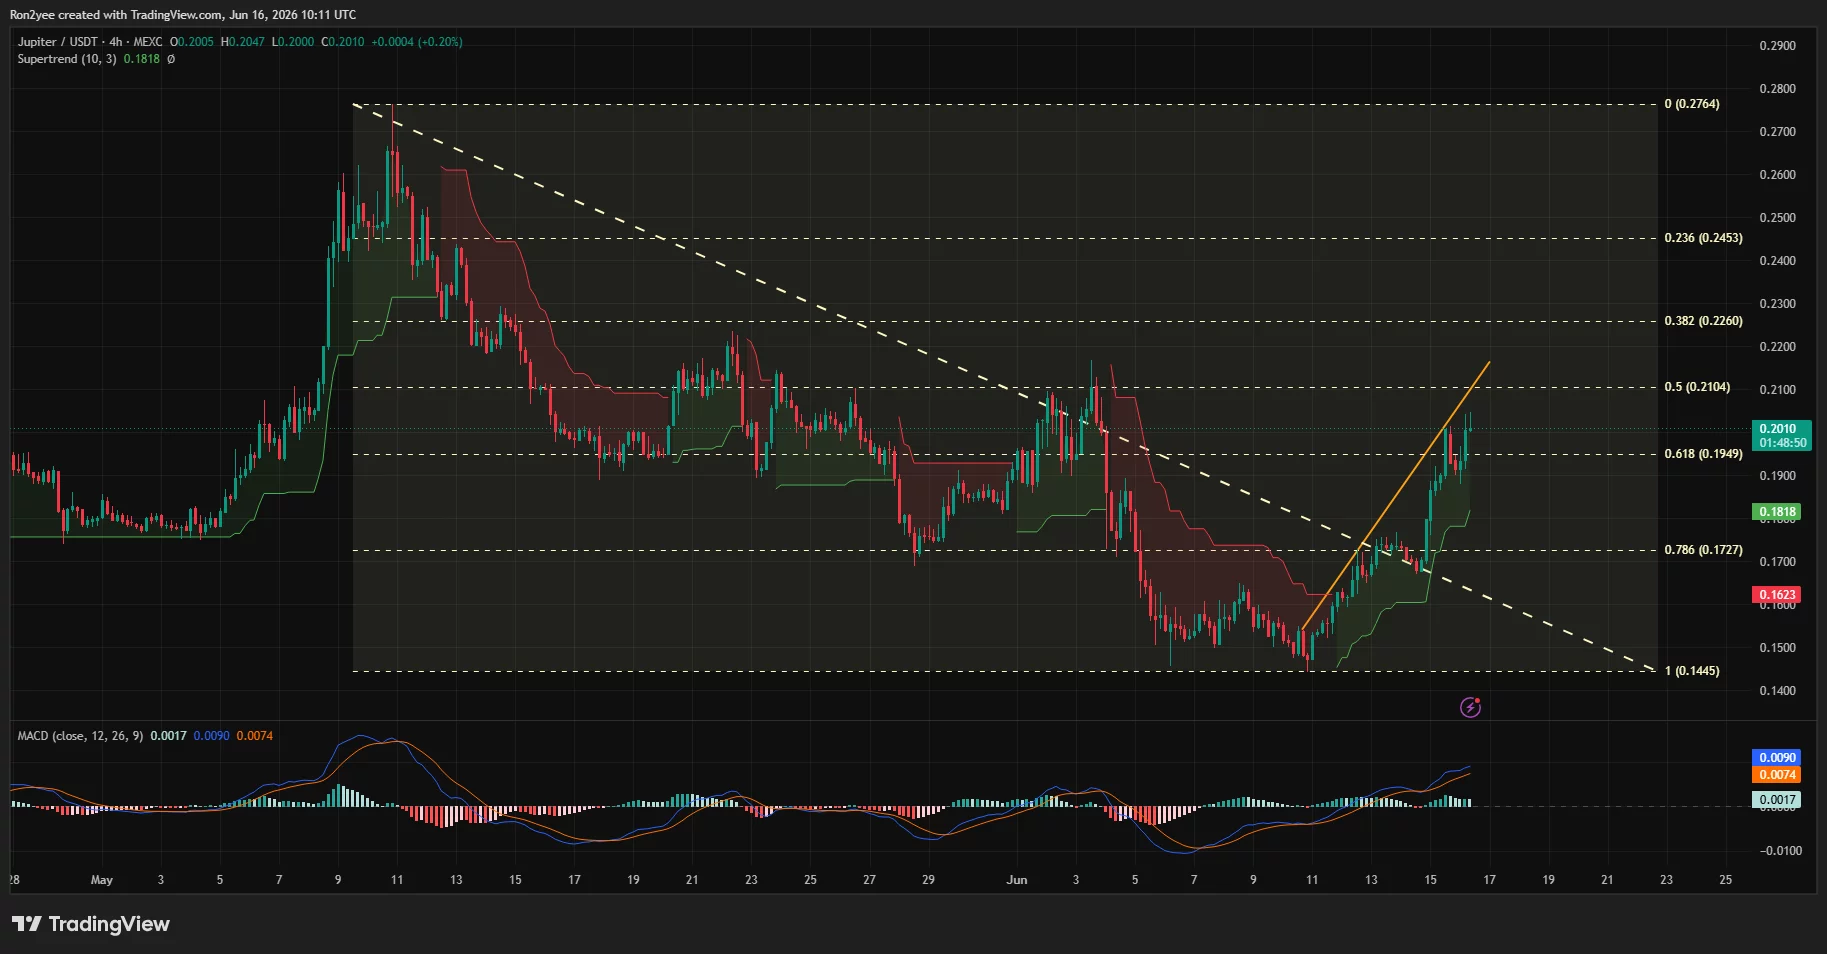Click the TradingView logo at the bottom

(x=91, y=924)
